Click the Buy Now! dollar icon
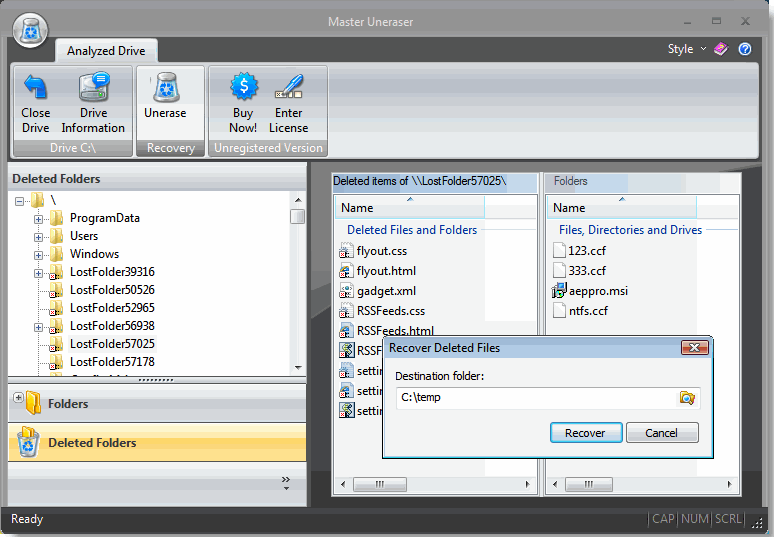 [243, 86]
